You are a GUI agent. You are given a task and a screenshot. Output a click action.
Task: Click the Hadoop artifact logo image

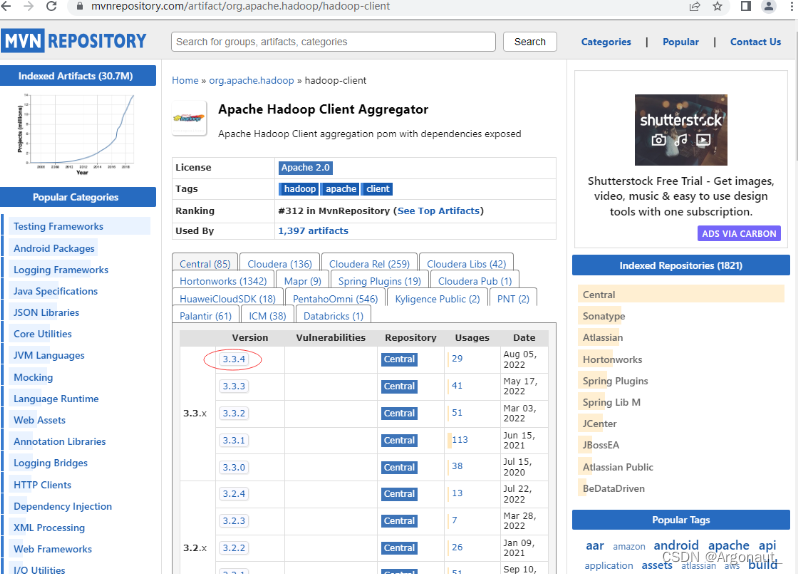coord(189,118)
